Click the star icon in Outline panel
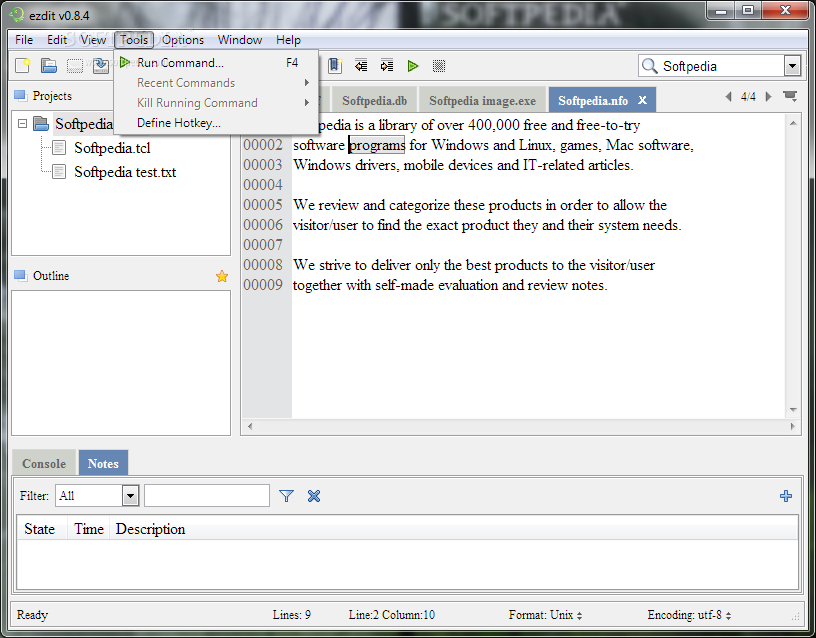 pos(222,276)
